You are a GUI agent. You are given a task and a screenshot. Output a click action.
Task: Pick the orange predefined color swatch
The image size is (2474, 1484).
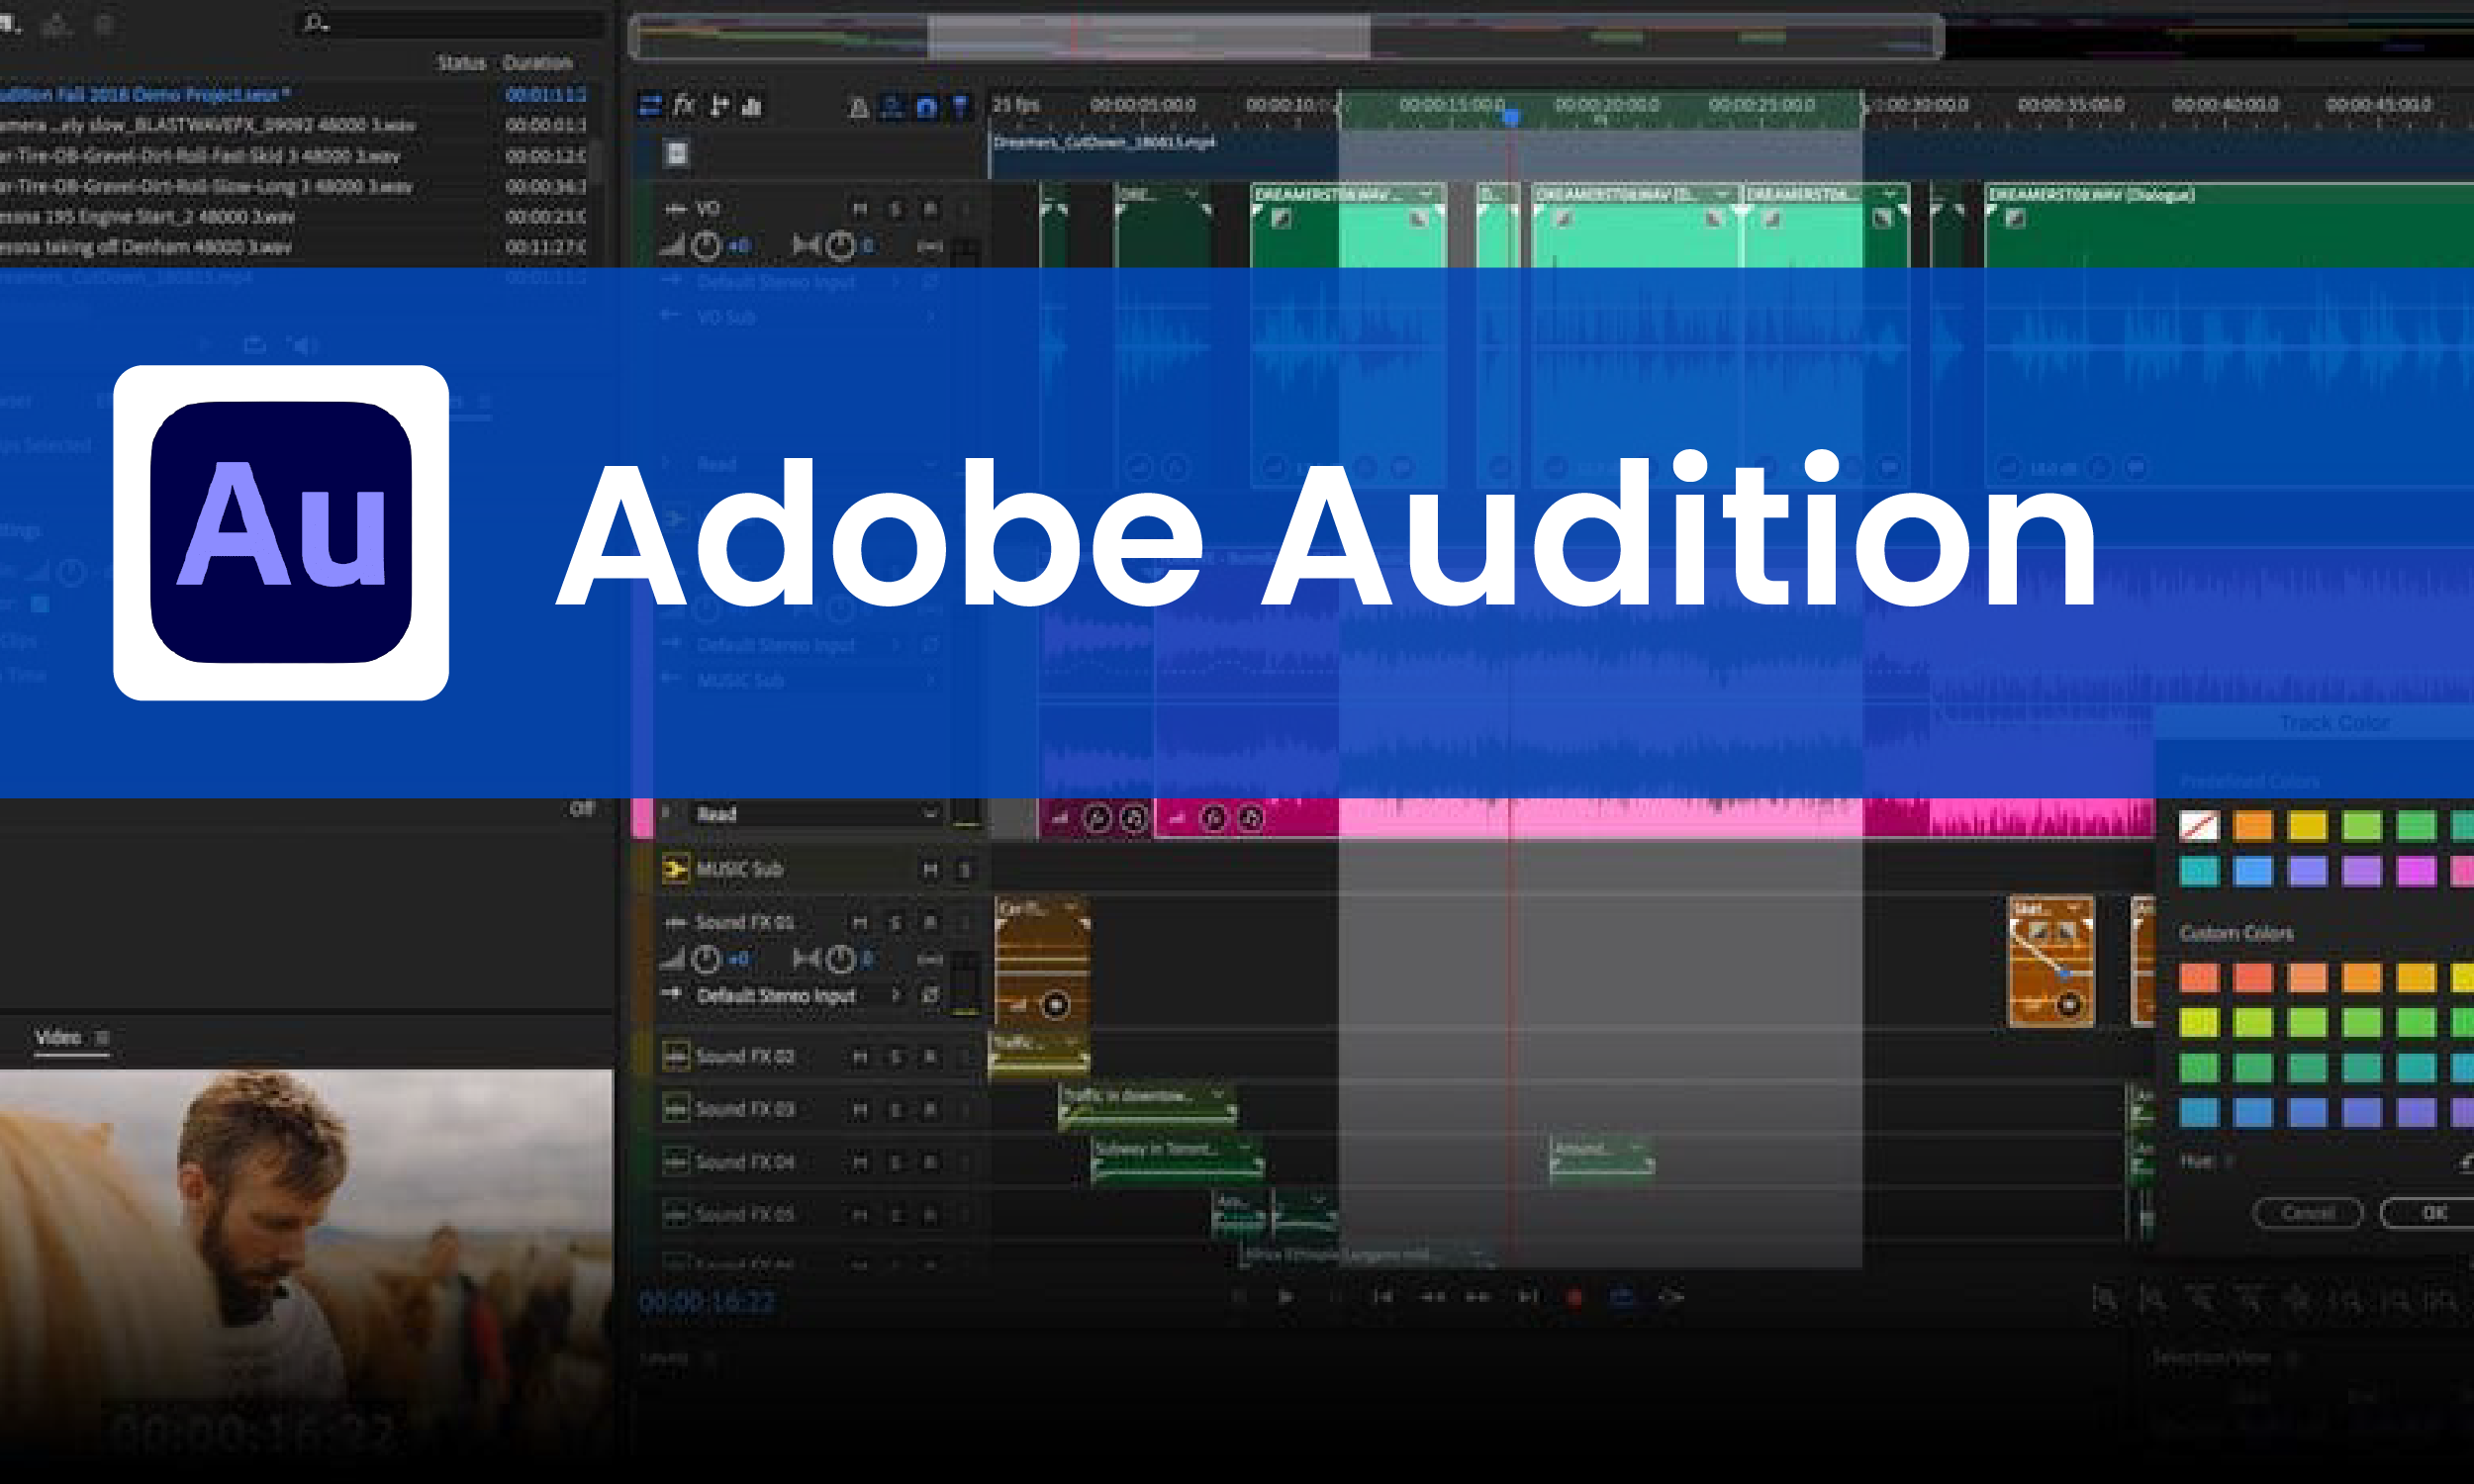tap(2253, 826)
